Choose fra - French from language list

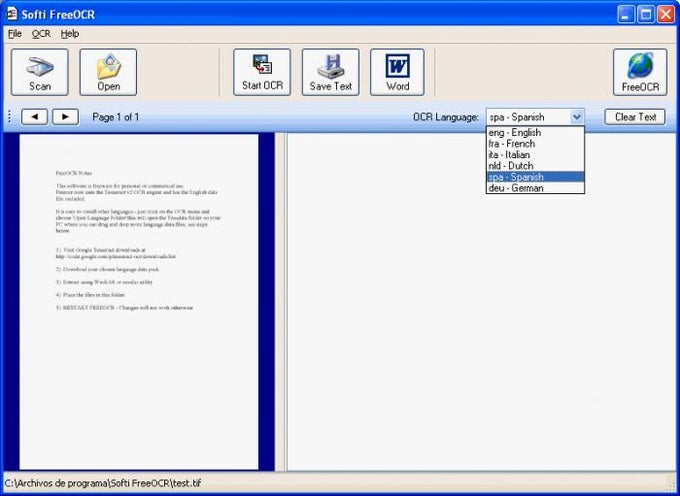pos(535,144)
